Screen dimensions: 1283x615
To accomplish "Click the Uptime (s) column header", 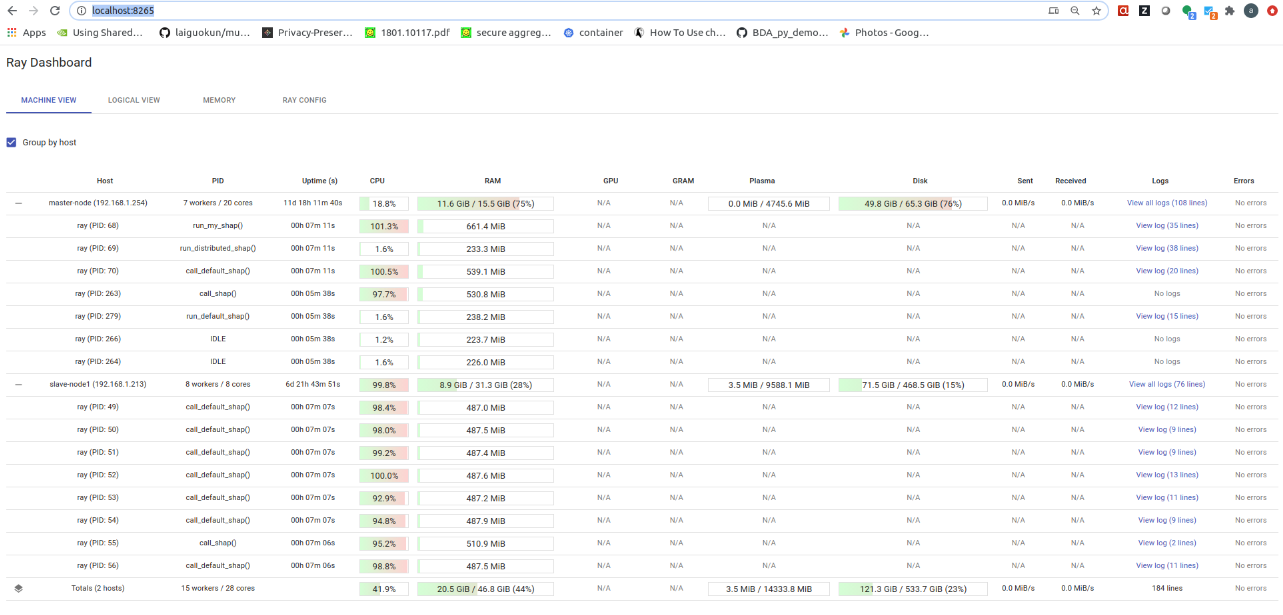I will tap(320, 181).
